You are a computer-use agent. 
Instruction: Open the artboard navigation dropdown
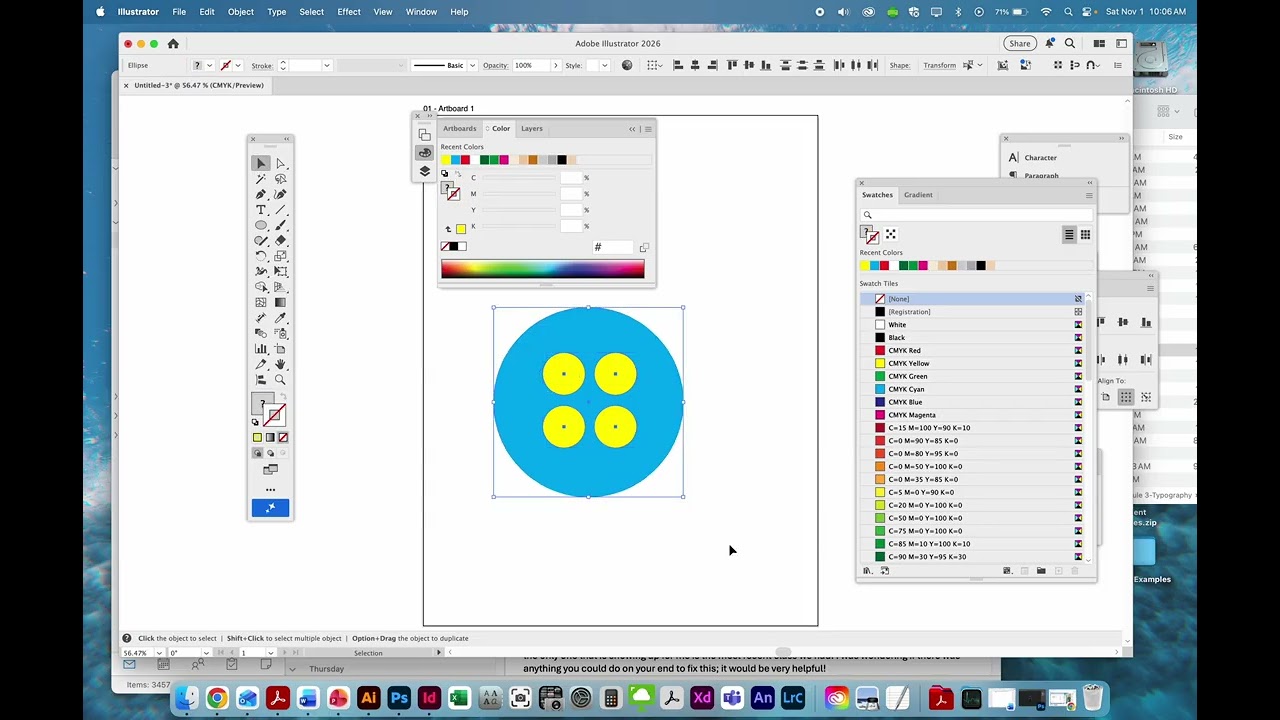270,653
